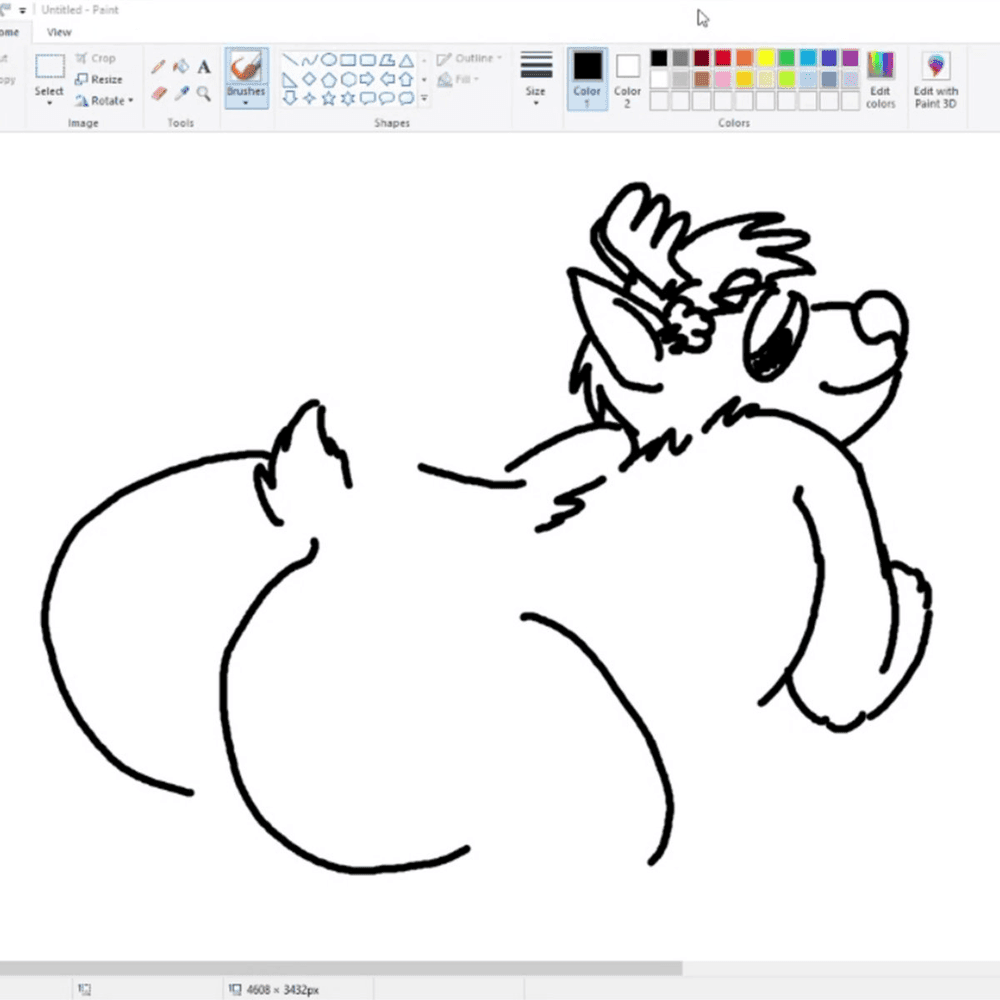Switch to the Color 2 background selector
The width and height of the screenshot is (1000, 1000).
click(x=627, y=79)
